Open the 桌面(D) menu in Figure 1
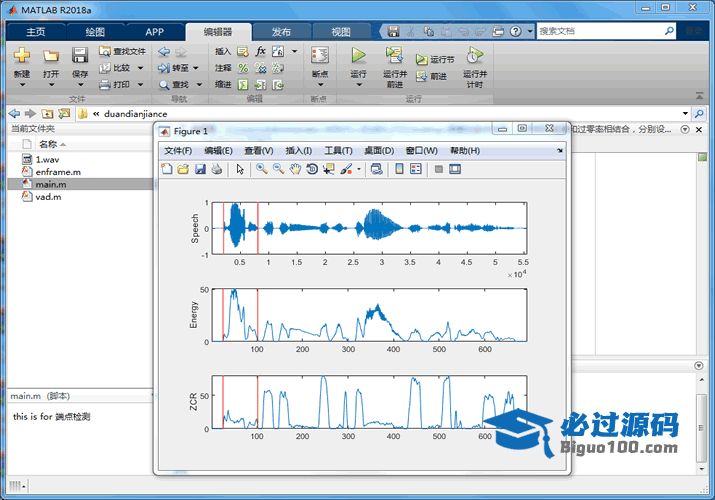 (x=379, y=151)
